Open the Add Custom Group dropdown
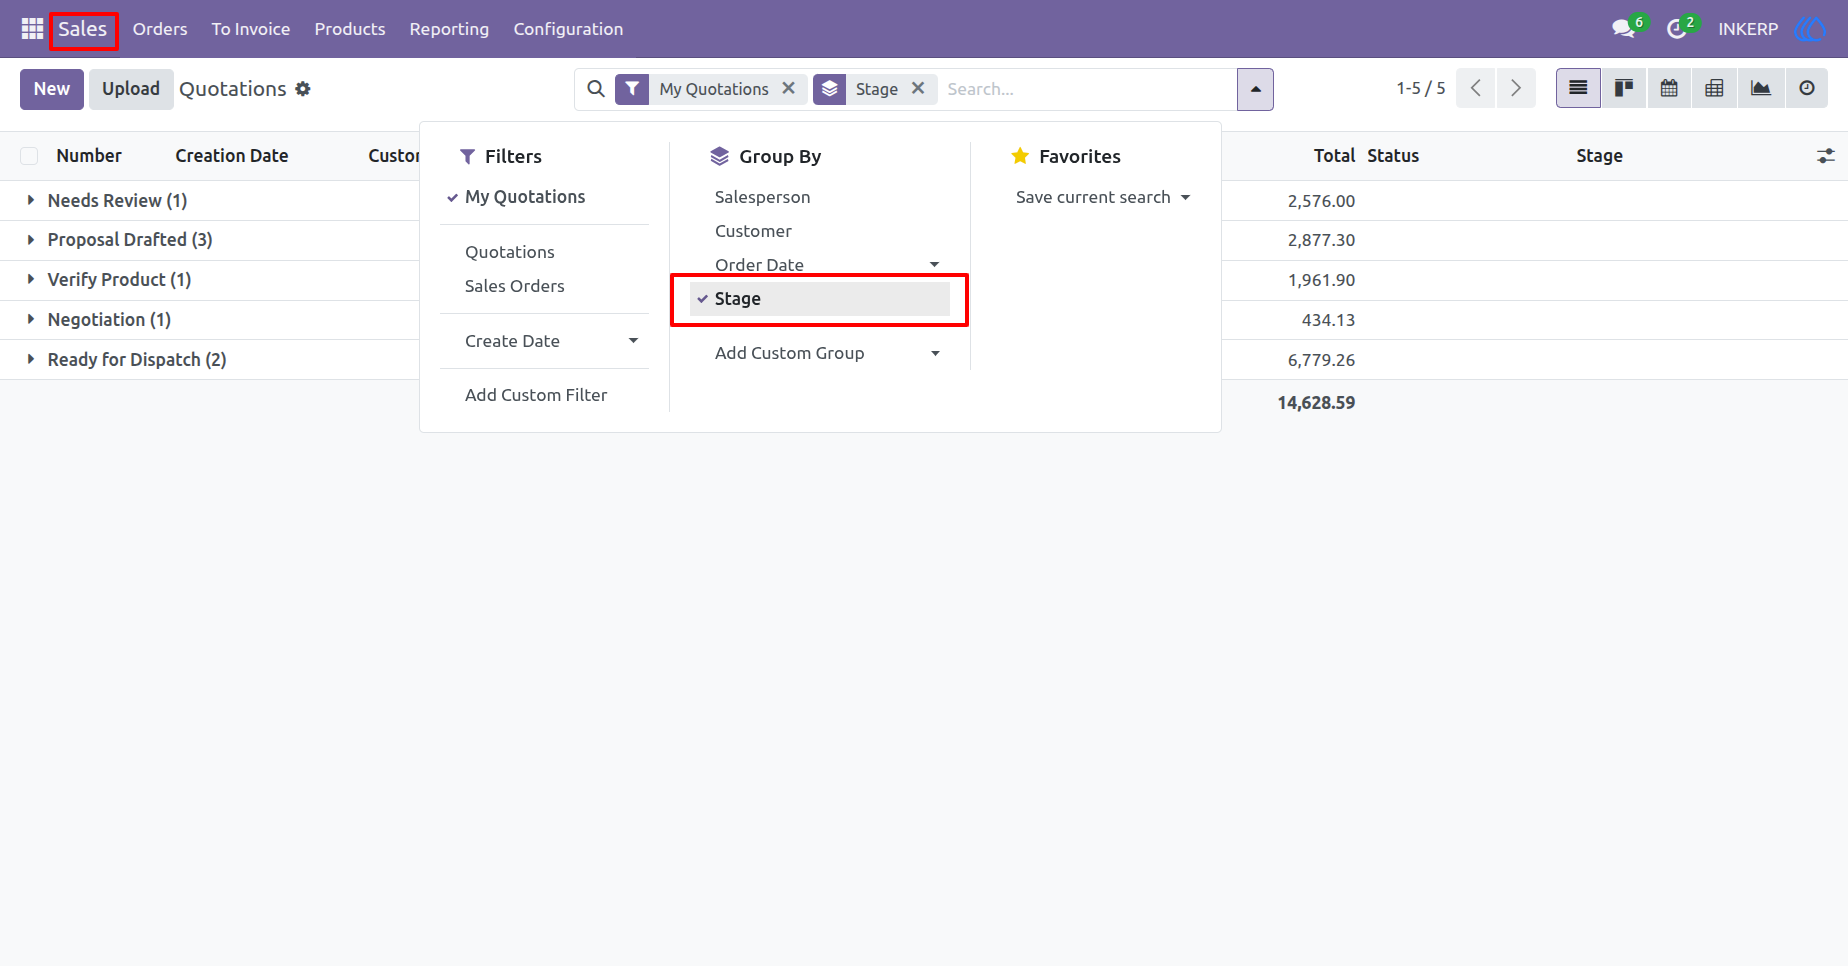This screenshot has height=966, width=1848. [x=828, y=353]
